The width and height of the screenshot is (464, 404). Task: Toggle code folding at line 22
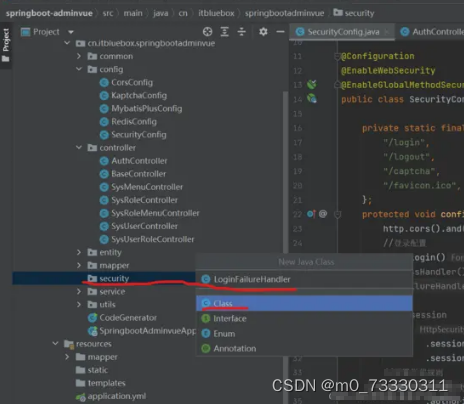(x=337, y=214)
